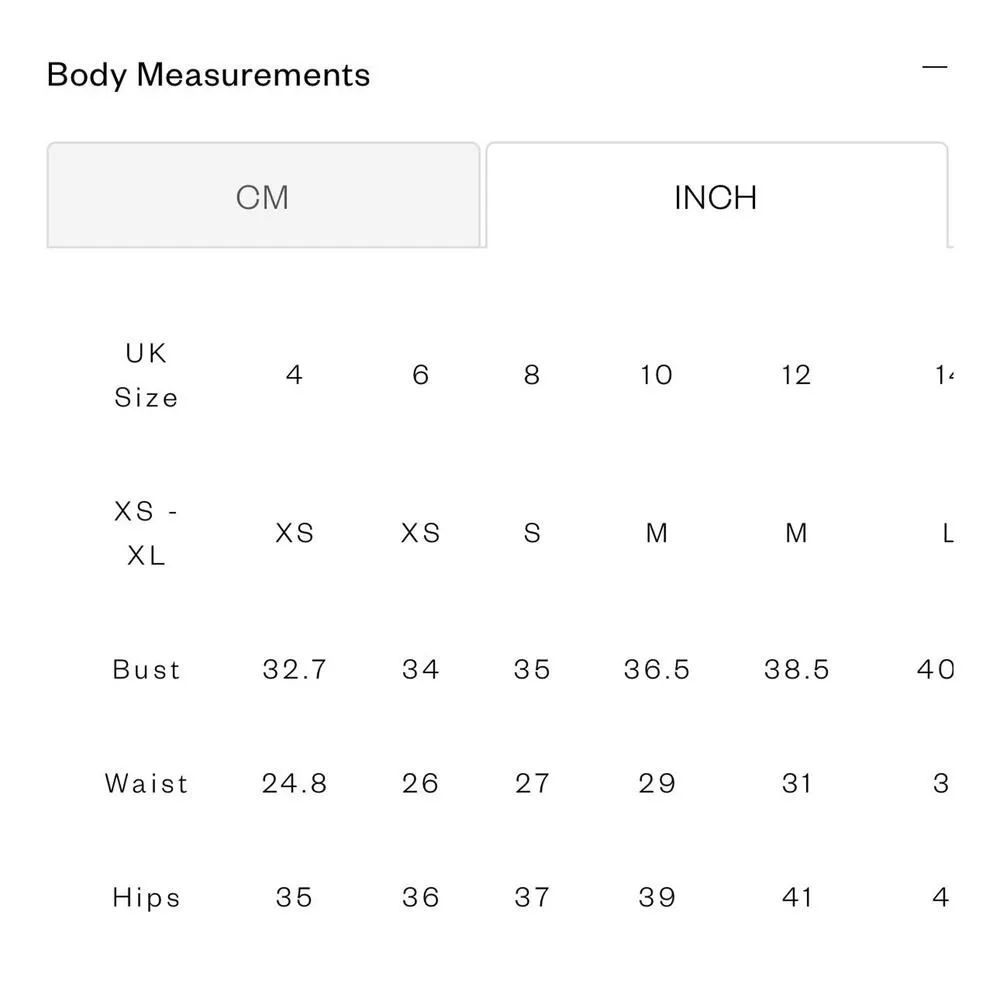Viewport: 1000px width, 1000px height.
Task: Click the Body Measurements heading
Action: pos(208,75)
